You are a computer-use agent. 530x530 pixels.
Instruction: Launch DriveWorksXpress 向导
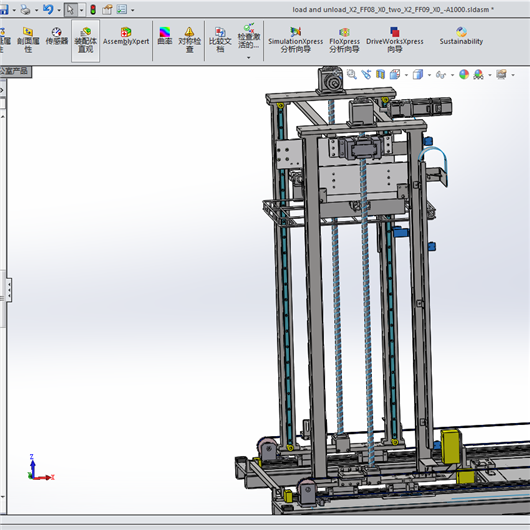(394, 40)
